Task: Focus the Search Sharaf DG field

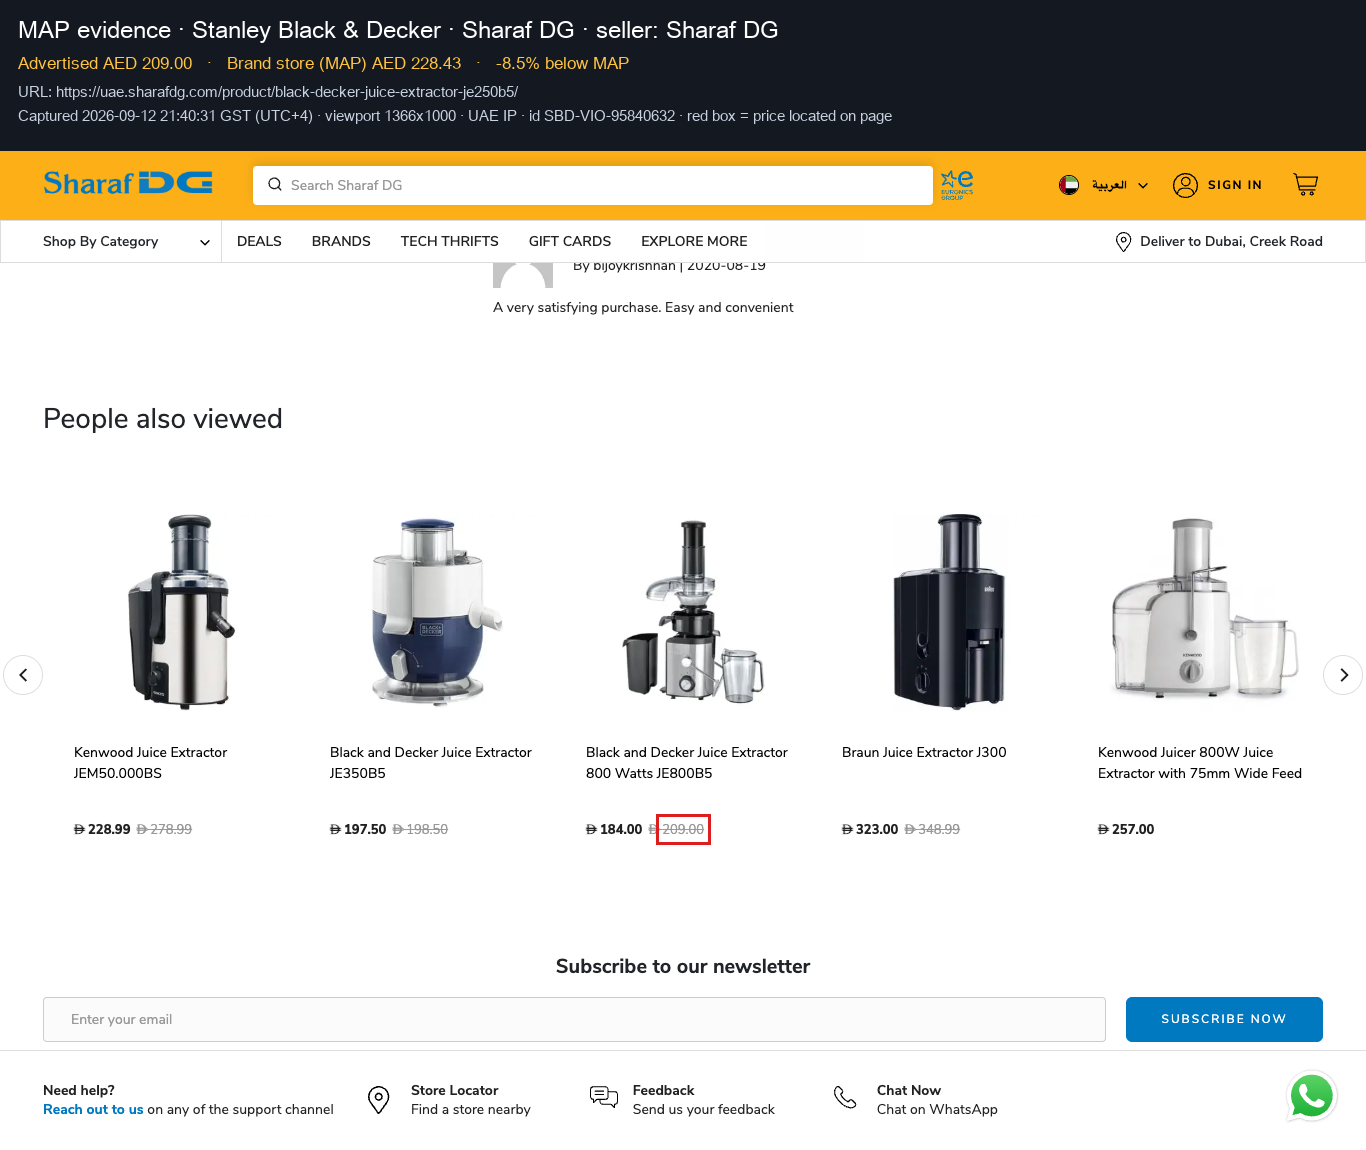Action: [x=593, y=185]
